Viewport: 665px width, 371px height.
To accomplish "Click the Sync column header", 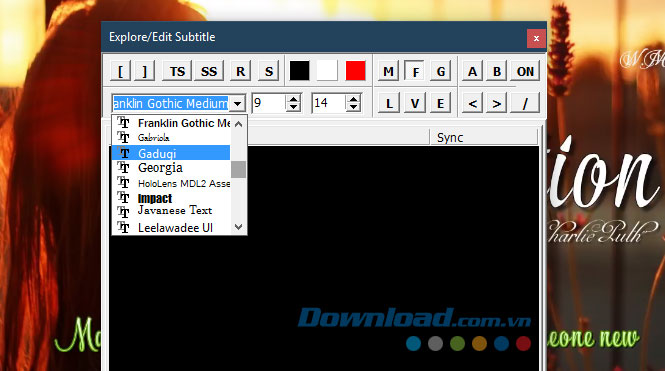I will coord(483,137).
